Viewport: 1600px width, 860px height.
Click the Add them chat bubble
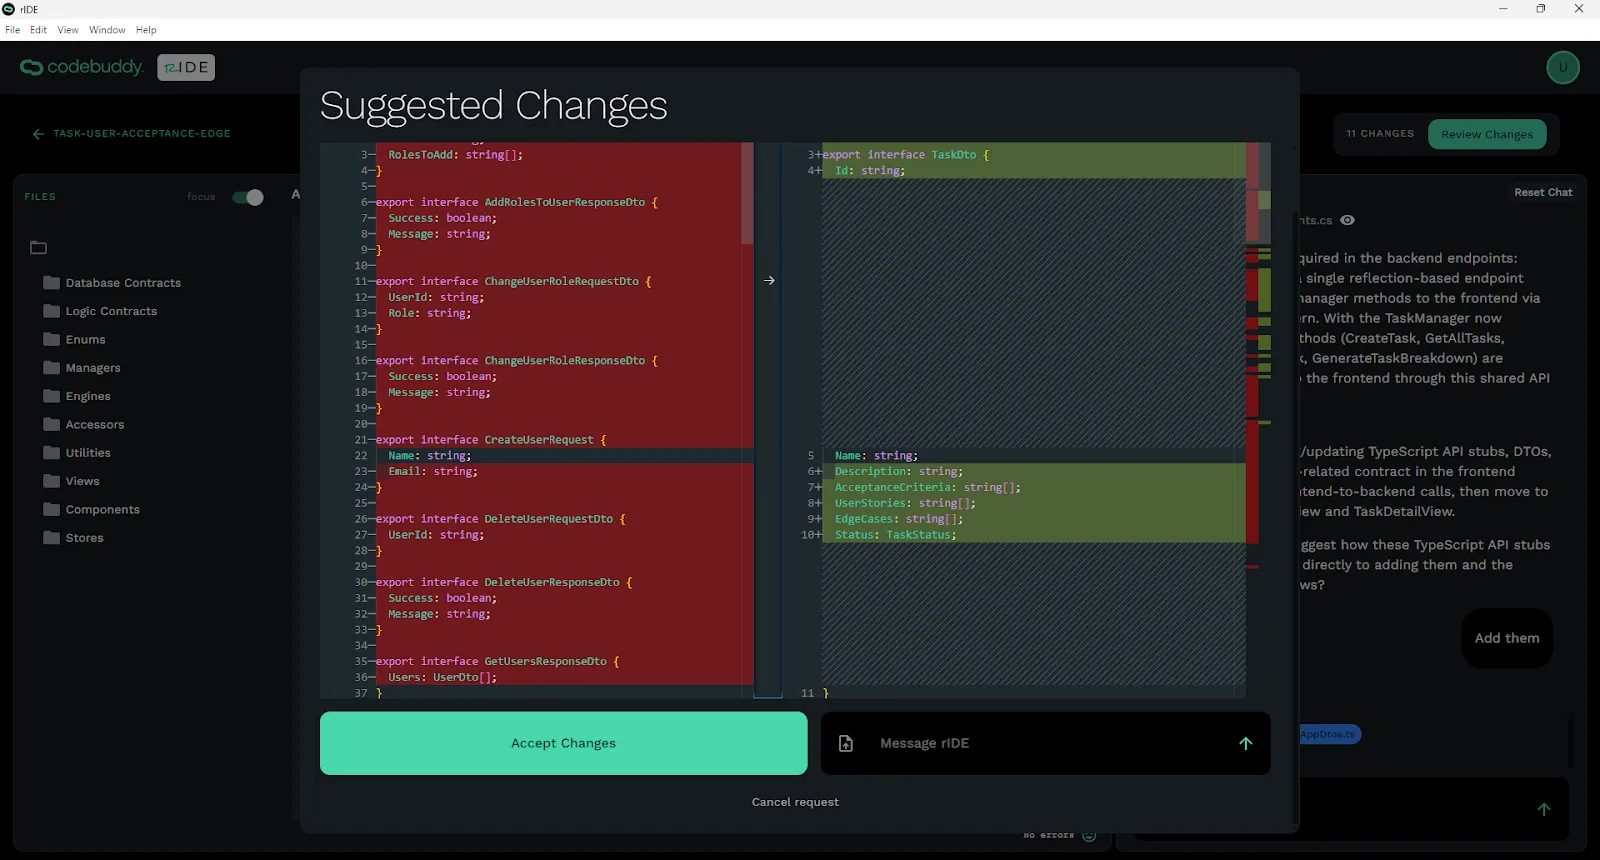(1507, 638)
